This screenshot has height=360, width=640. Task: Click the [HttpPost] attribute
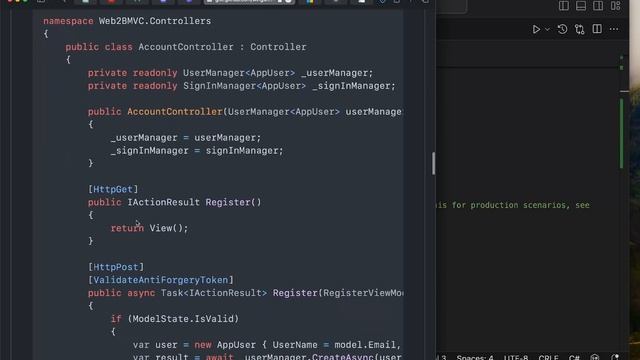click(x=116, y=267)
